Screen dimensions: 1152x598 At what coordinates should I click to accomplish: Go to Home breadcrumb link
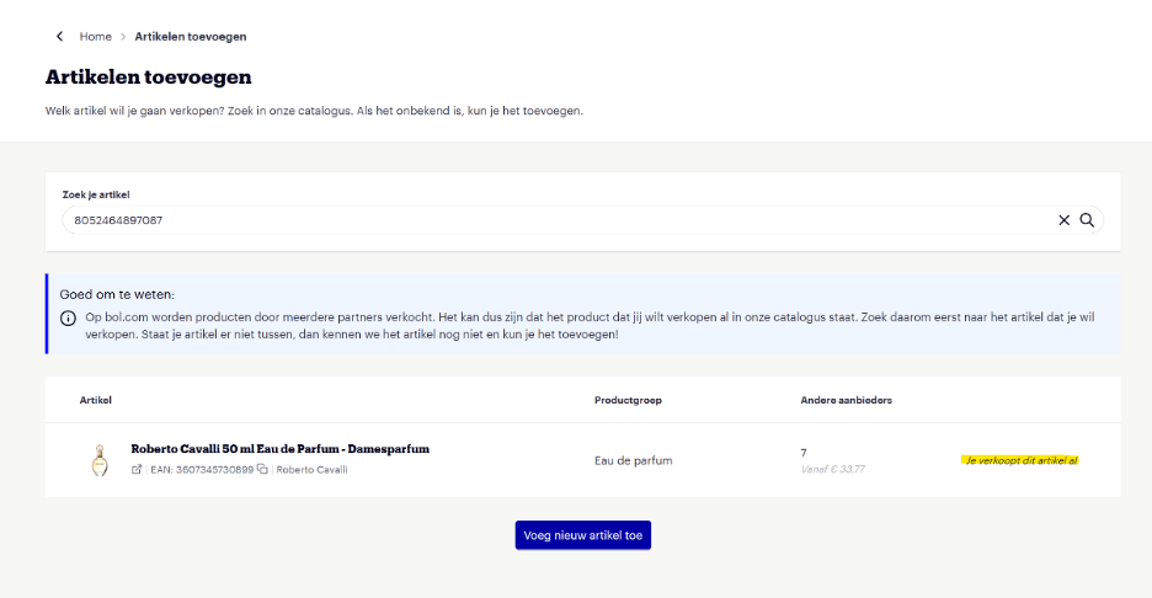[x=96, y=36]
